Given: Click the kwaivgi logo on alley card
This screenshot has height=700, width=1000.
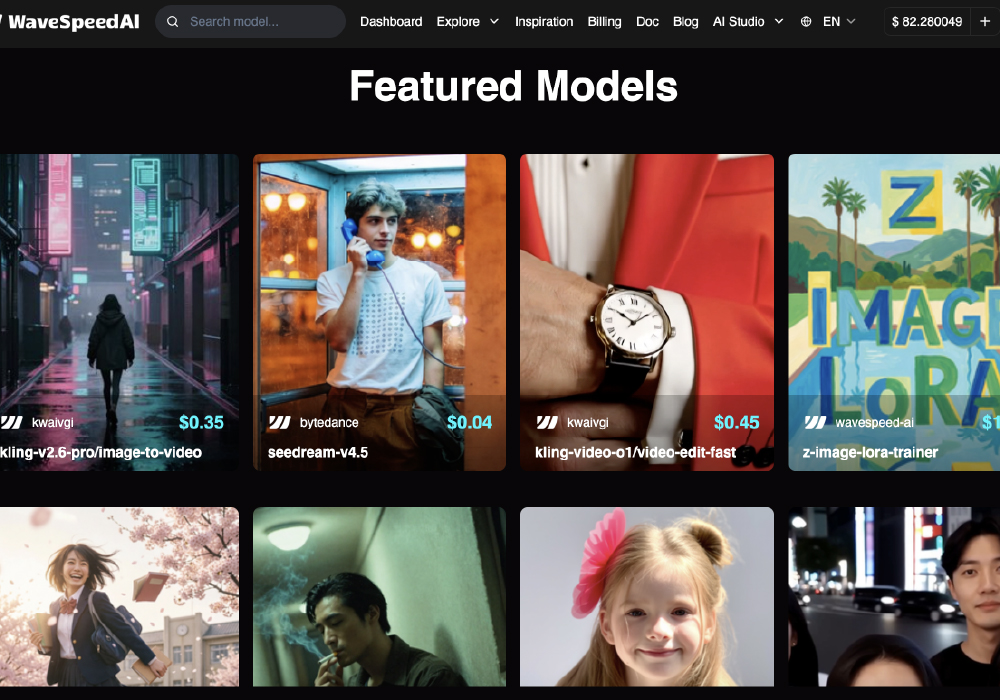Looking at the screenshot, I should [11, 423].
